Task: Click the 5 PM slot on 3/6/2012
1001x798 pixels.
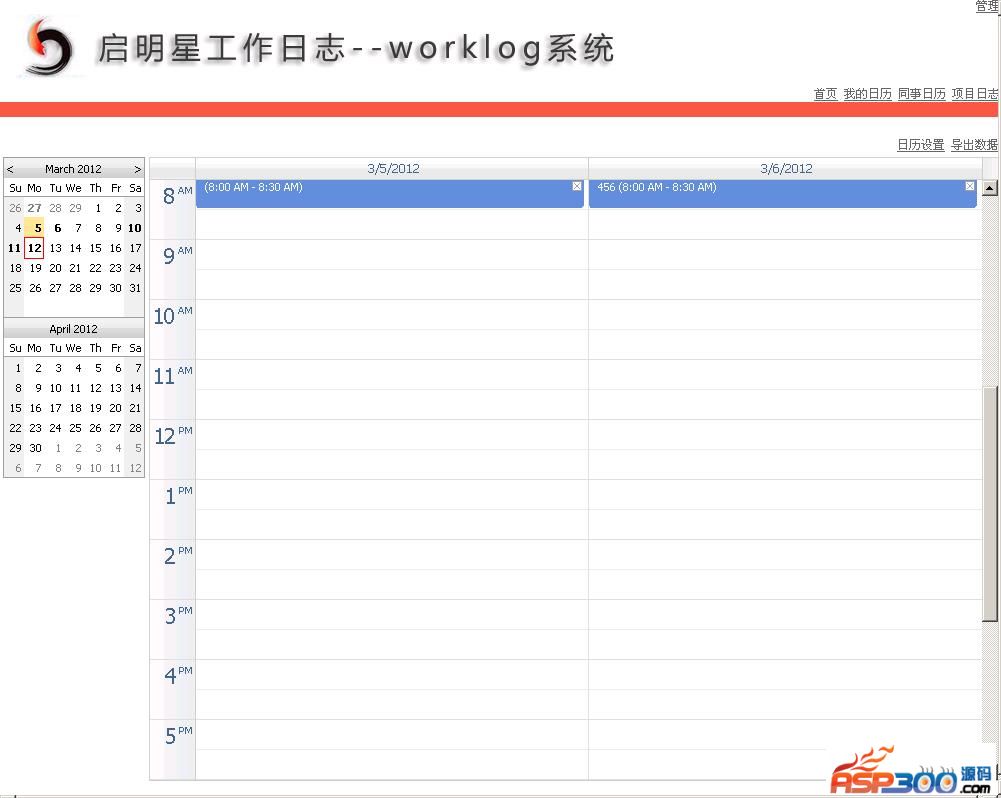Action: click(785, 735)
